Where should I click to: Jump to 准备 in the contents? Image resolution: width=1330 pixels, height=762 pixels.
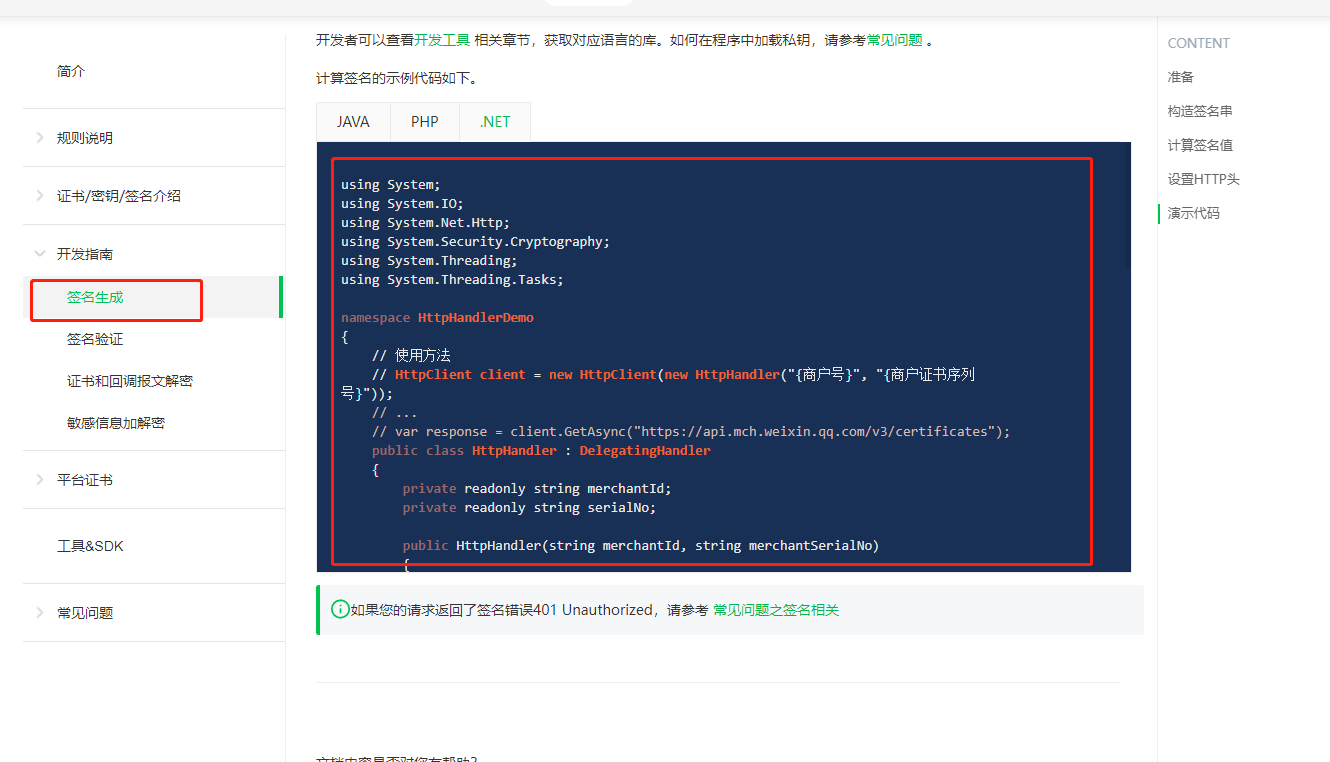1181,77
